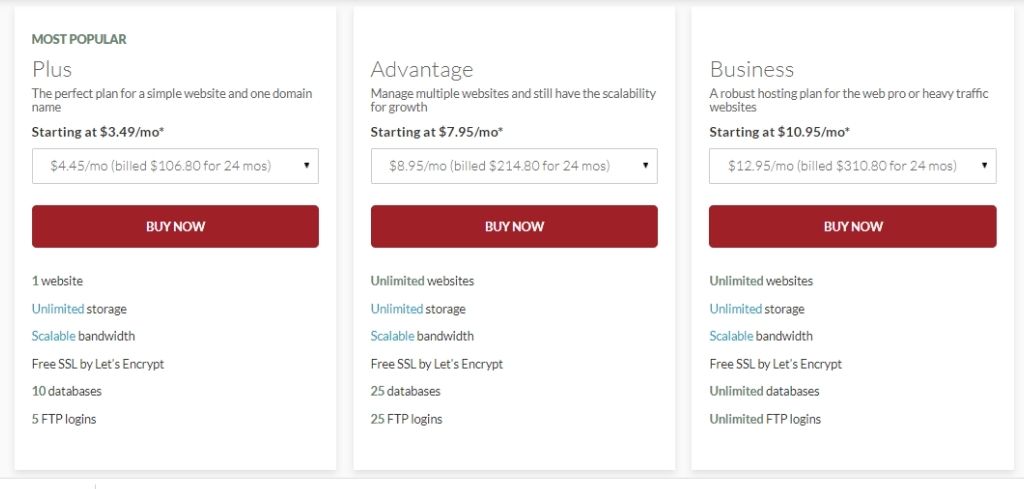Open the Business plan billing term dropdown

coord(853,166)
